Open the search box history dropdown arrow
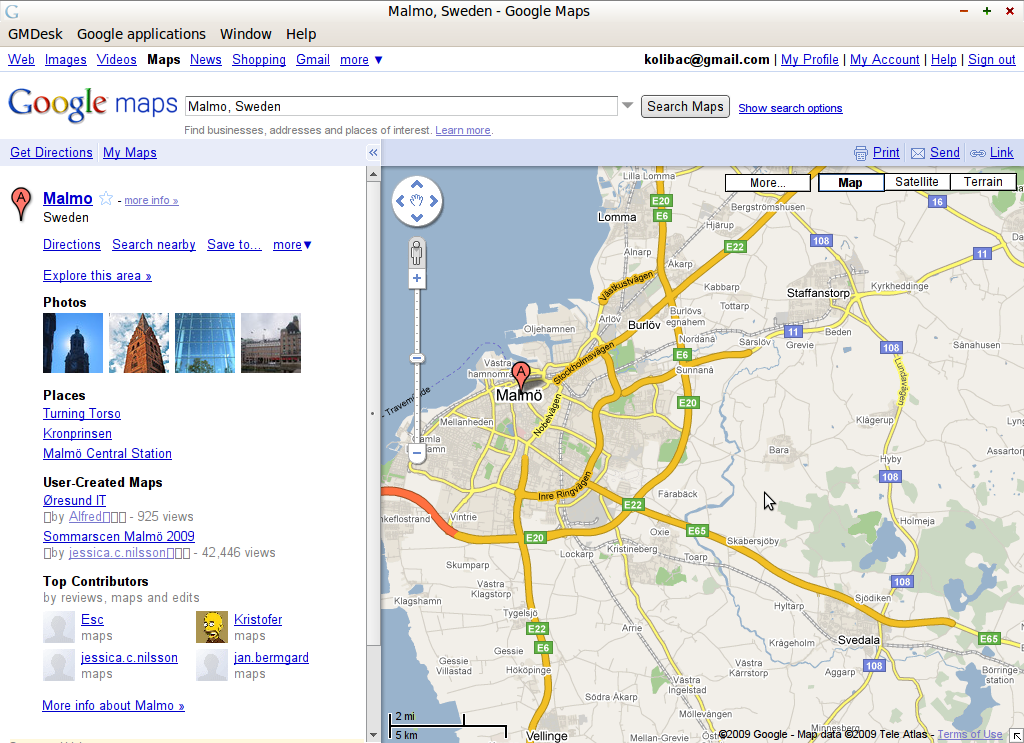1024x743 pixels. pyautogui.click(x=628, y=105)
